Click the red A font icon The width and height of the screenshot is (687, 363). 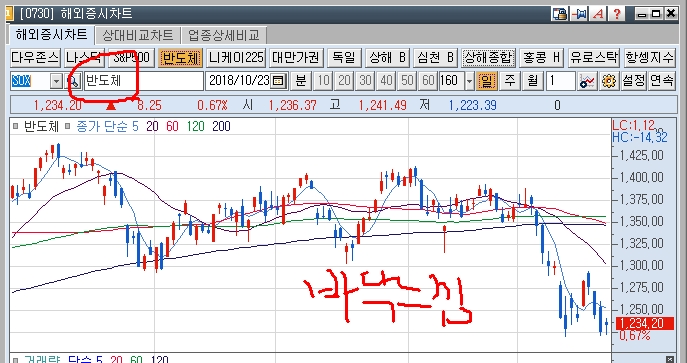[x=598, y=14]
